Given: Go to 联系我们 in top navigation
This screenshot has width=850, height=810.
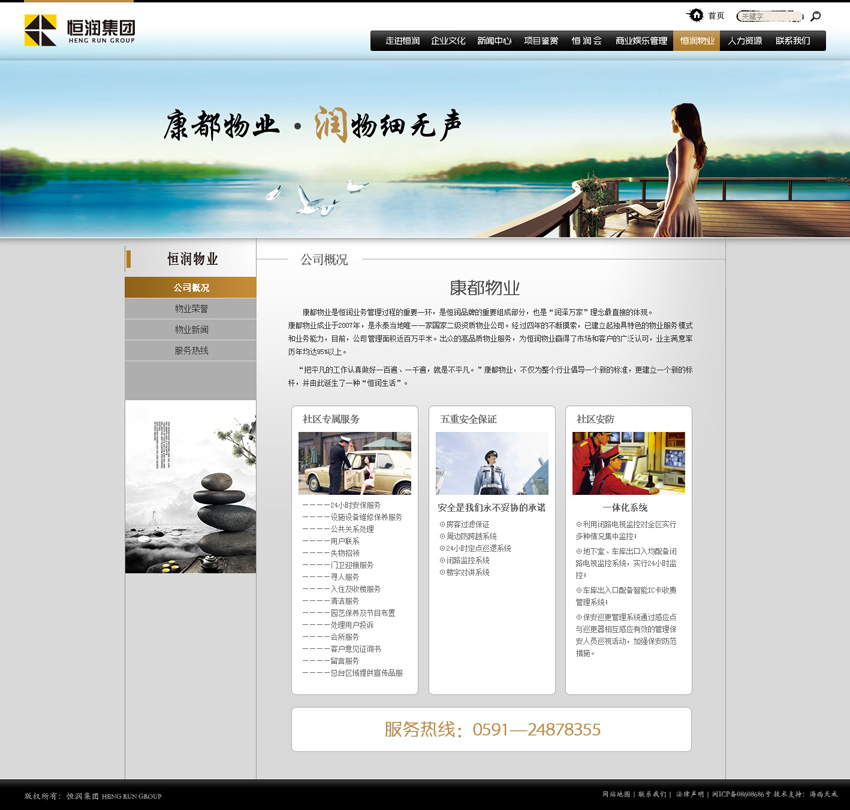Looking at the screenshot, I should (x=793, y=41).
